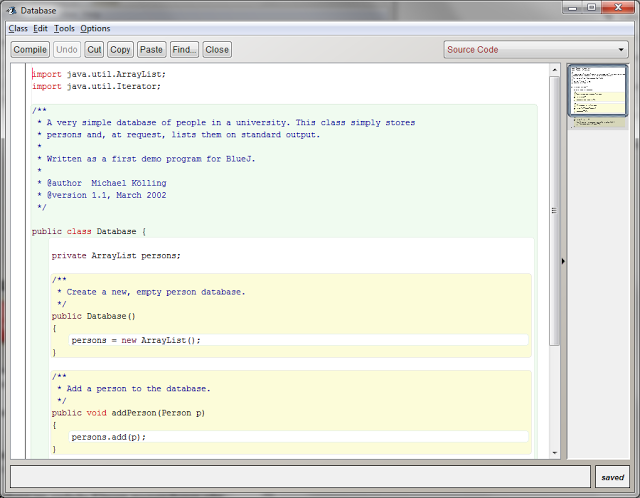Open the Options menu
The width and height of the screenshot is (640, 498).
pos(95,28)
